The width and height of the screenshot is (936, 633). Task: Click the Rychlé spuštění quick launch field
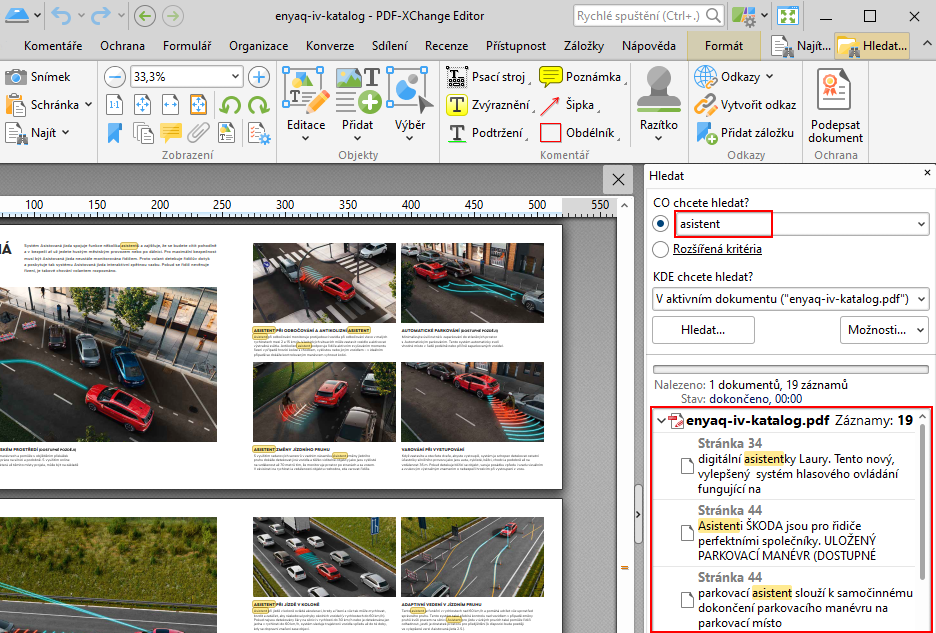(x=648, y=16)
